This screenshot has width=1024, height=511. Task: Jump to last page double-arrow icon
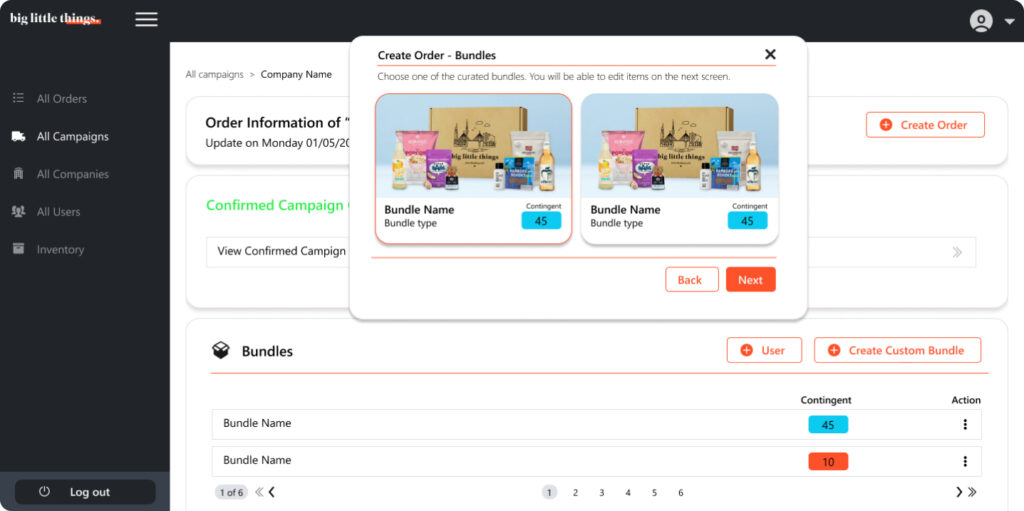(x=972, y=492)
